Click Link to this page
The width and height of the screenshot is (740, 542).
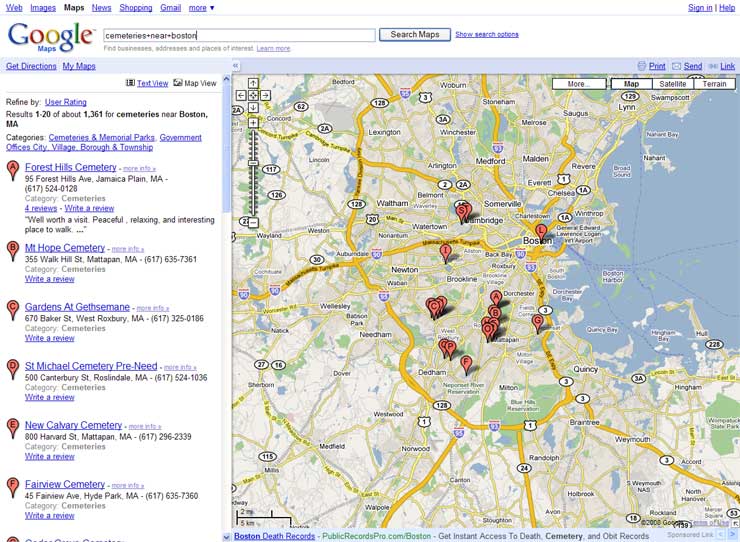click(727, 66)
